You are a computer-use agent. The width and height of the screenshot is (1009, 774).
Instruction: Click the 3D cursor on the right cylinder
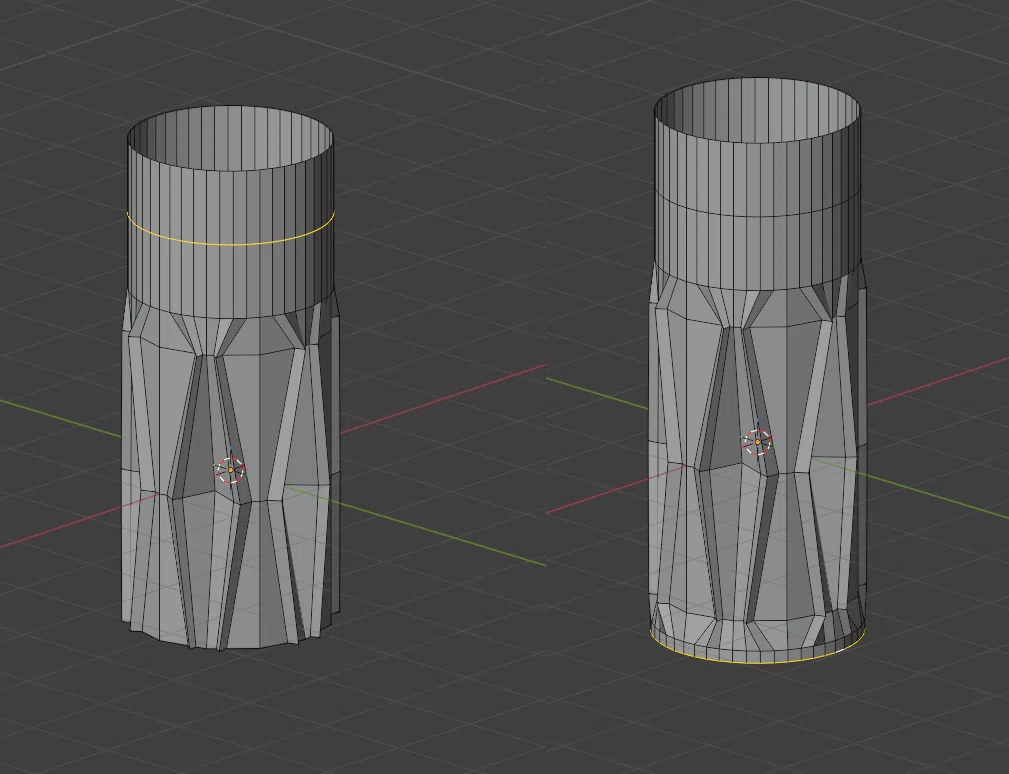[x=757, y=442]
